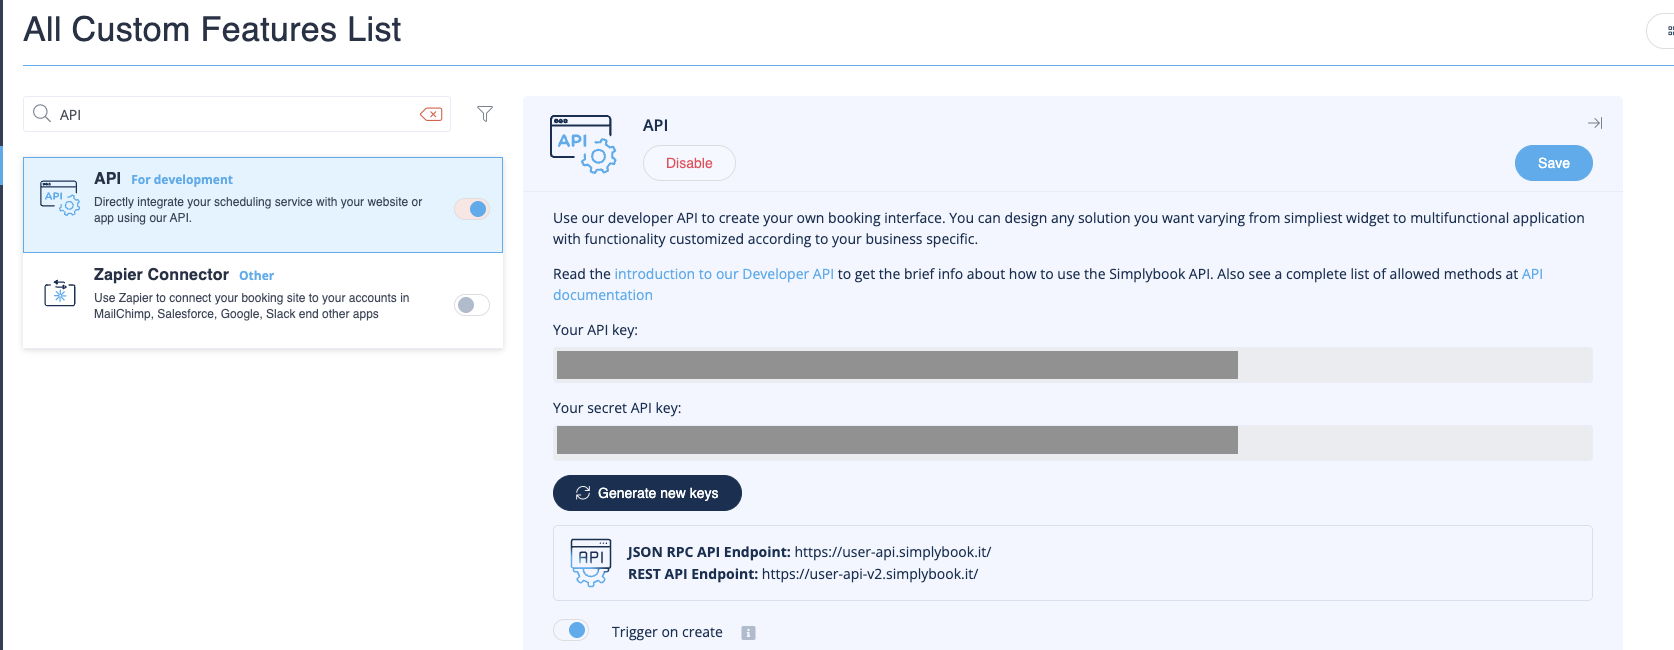Open the features filter funnel
Image resolution: width=1674 pixels, height=650 pixels.
click(x=485, y=114)
